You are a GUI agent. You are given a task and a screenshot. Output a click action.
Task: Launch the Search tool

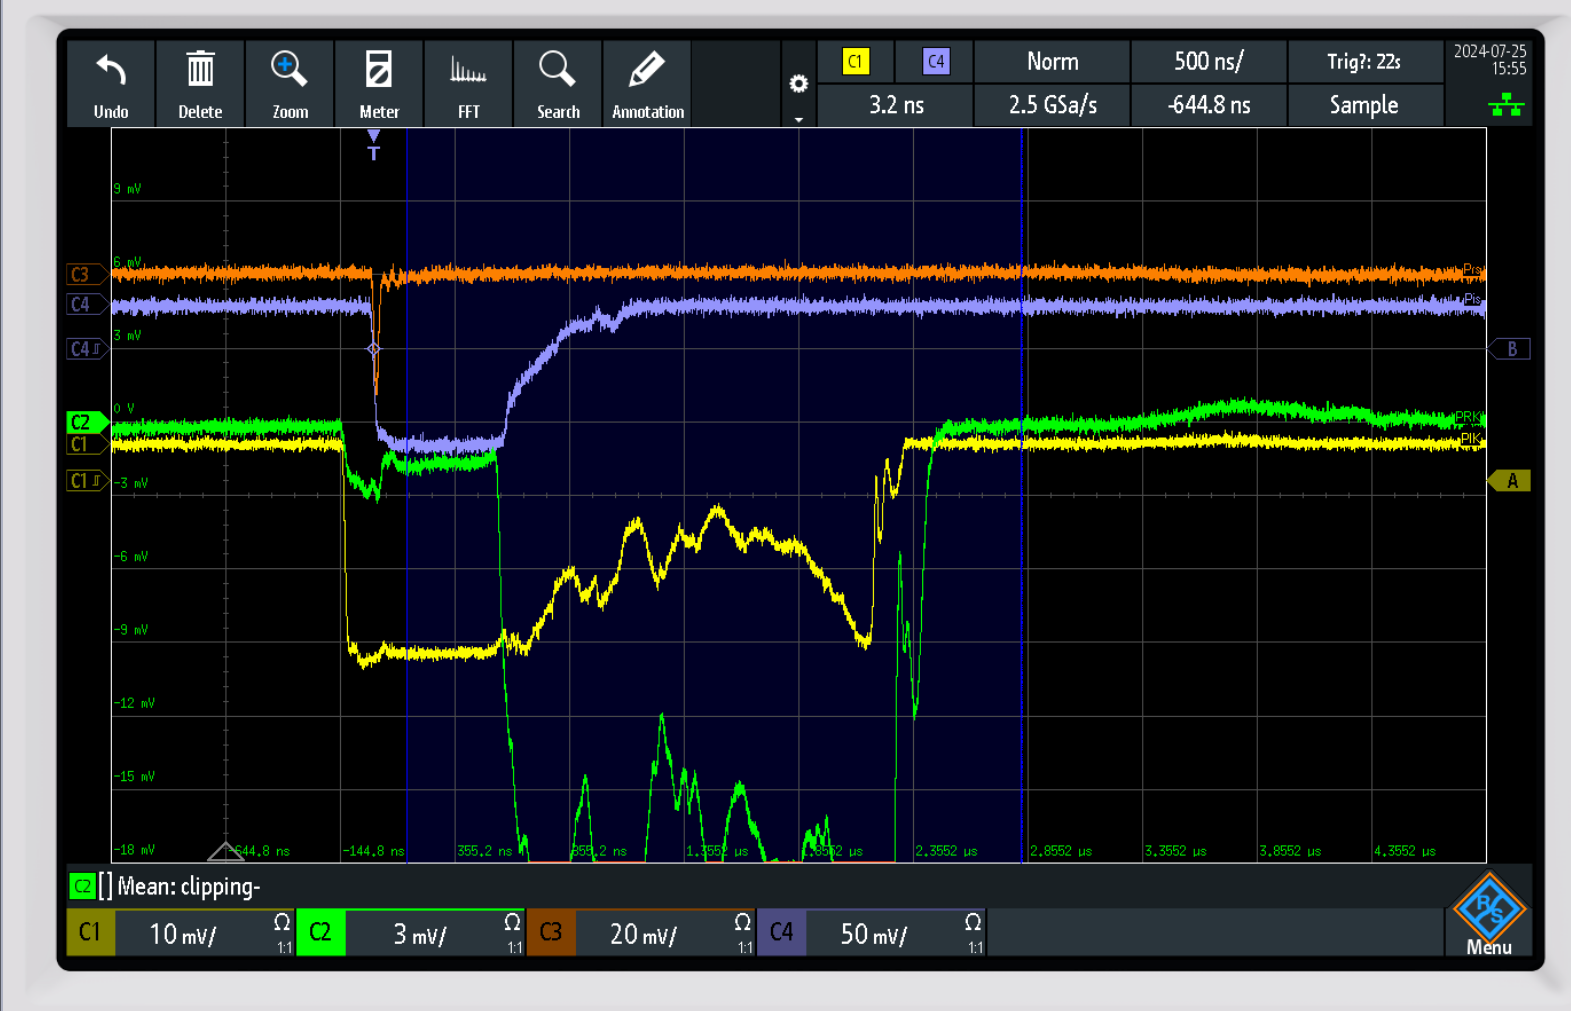[x=557, y=72]
